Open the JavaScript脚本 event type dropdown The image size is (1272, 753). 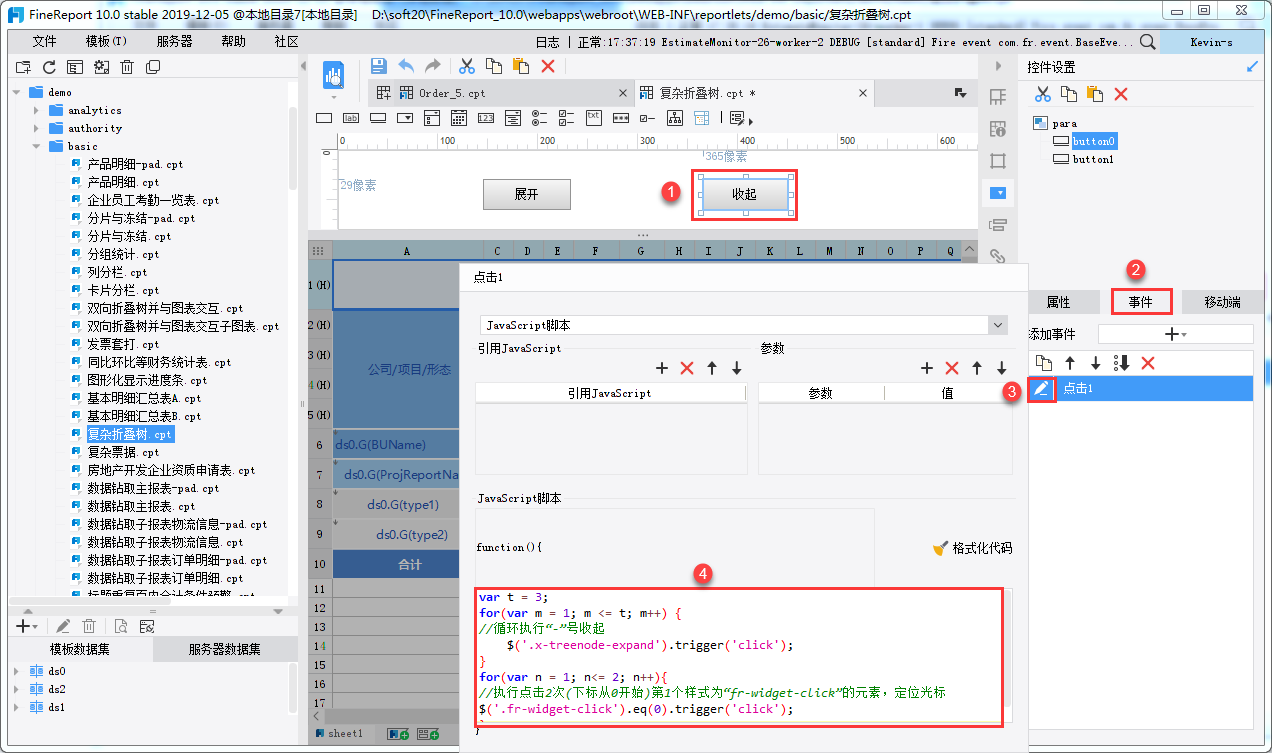996,325
